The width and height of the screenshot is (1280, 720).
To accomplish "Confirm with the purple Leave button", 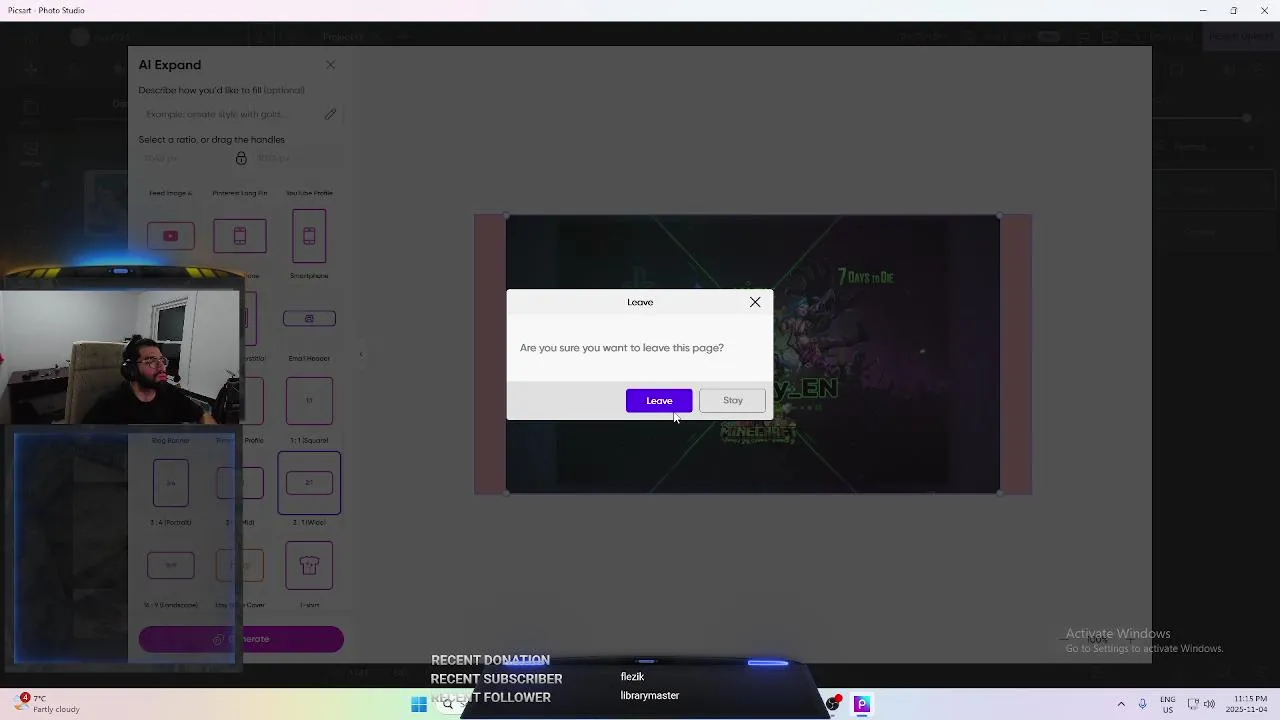I will coord(659,400).
